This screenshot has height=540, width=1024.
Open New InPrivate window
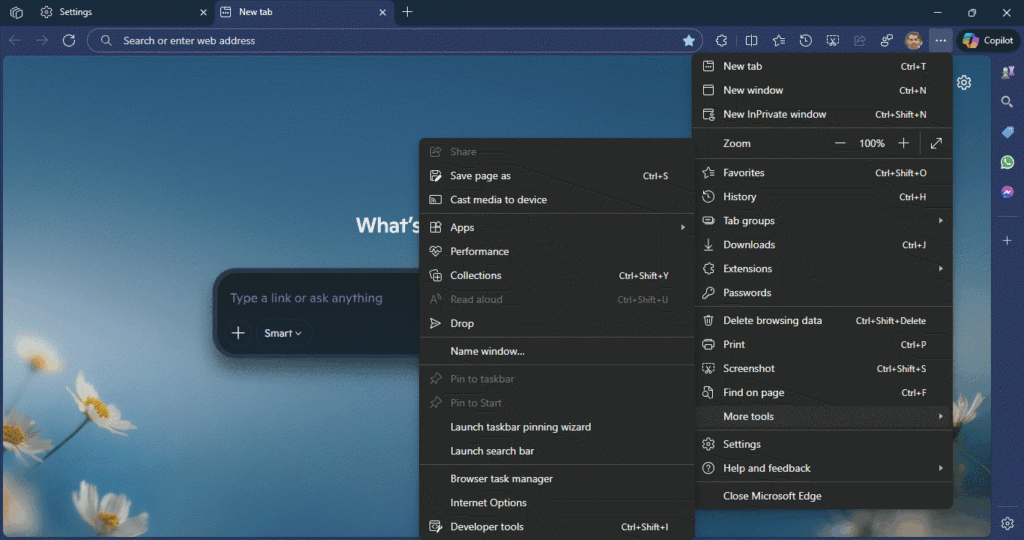pos(823,114)
